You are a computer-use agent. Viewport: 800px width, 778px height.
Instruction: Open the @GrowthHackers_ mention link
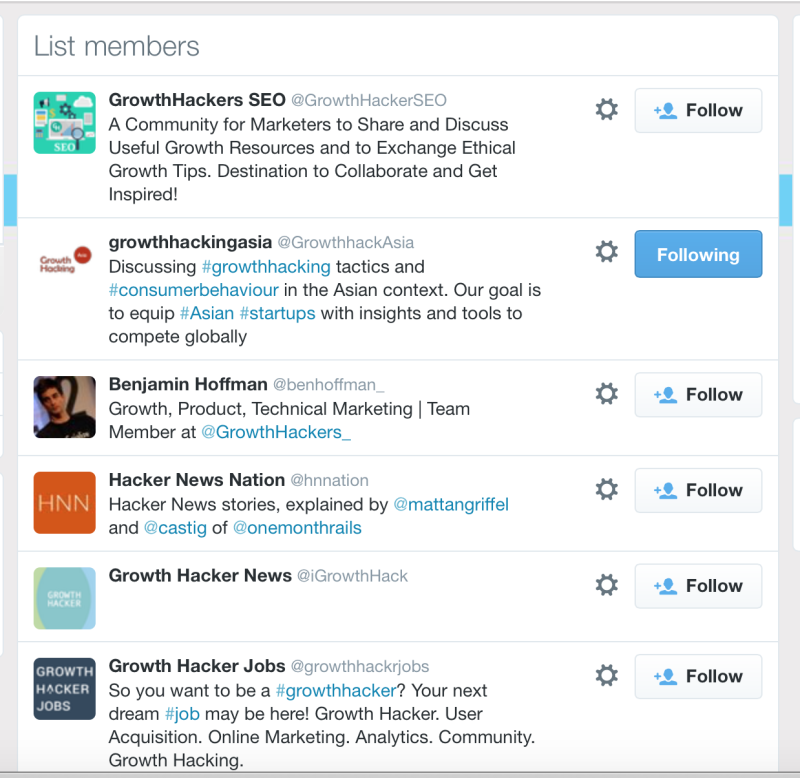(276, 432)
